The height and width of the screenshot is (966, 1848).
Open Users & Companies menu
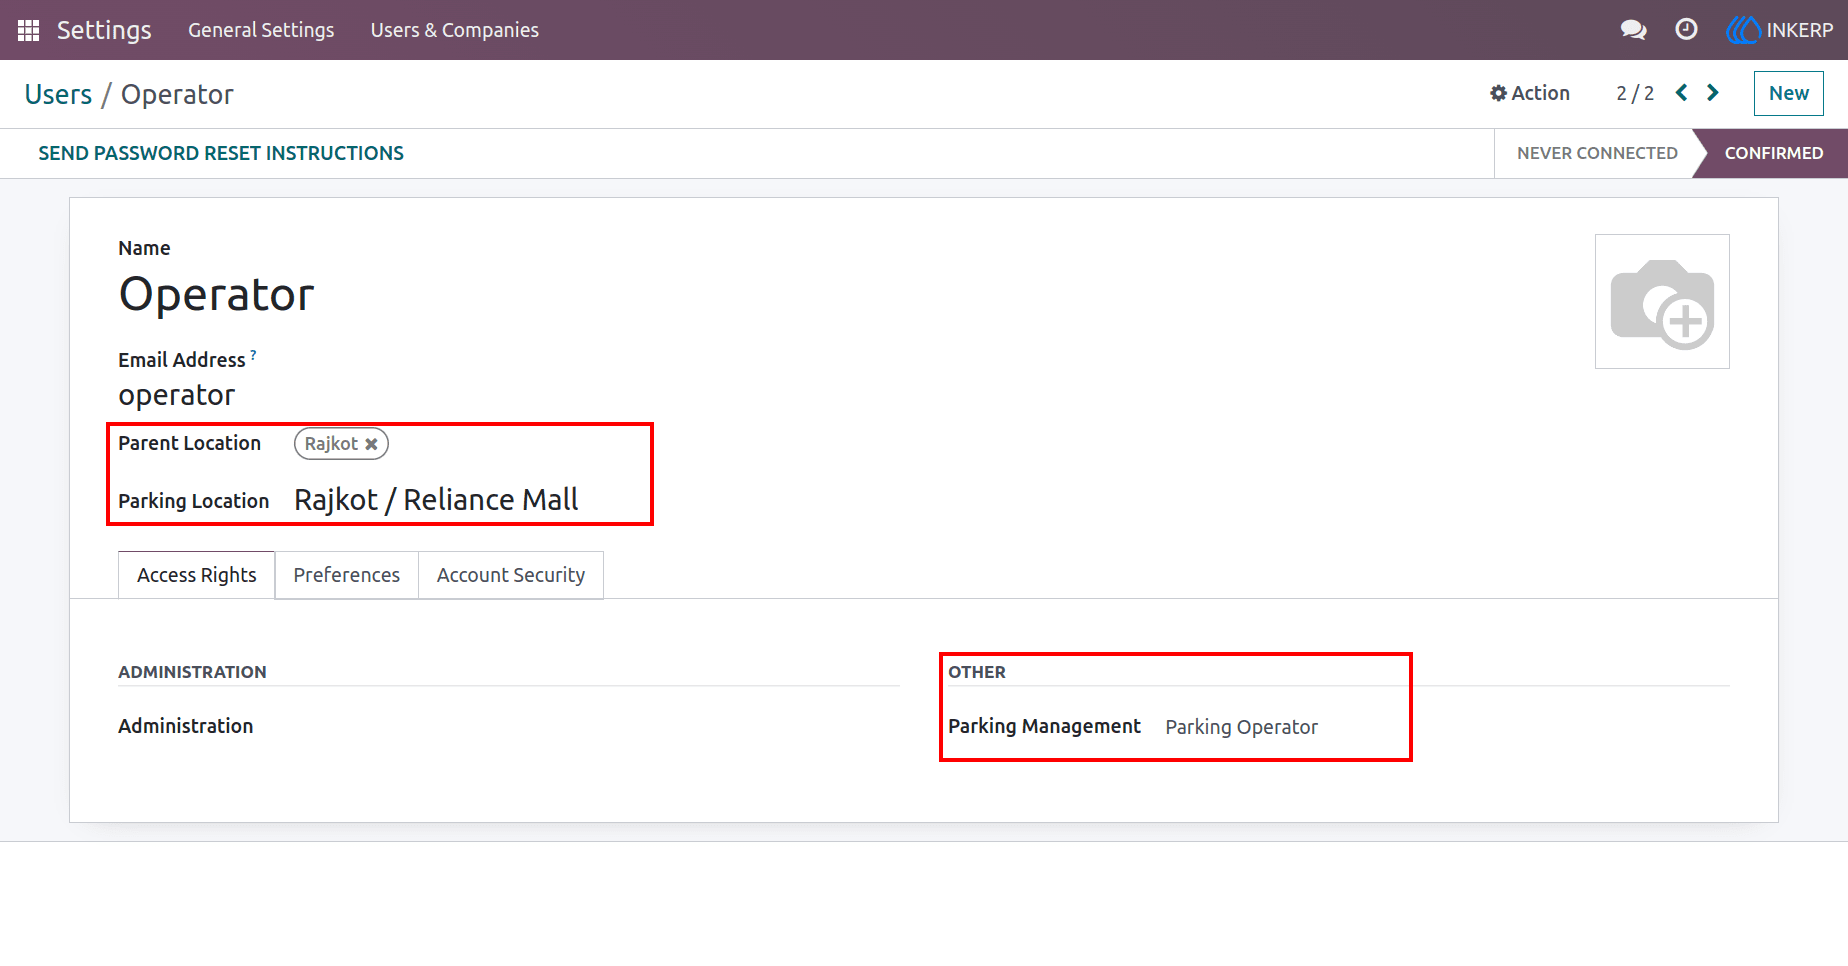[x=455, y=30]
